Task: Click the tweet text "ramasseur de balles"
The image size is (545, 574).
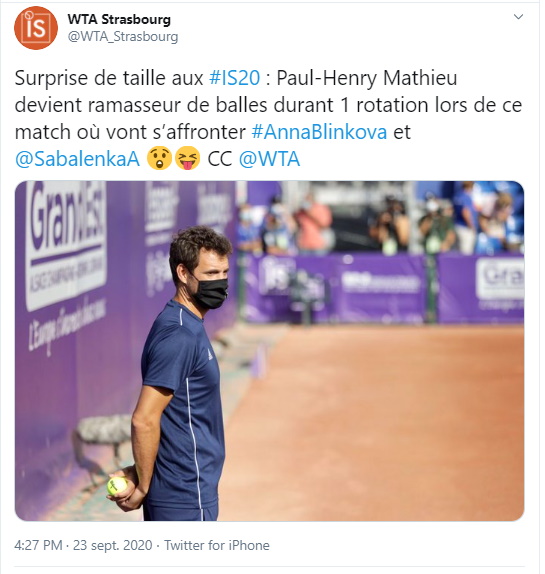Action: 177,105
